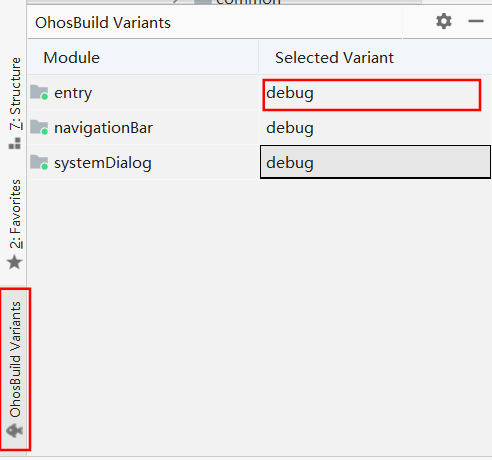Open the navigationBar variant dropdown

[375, 127]
